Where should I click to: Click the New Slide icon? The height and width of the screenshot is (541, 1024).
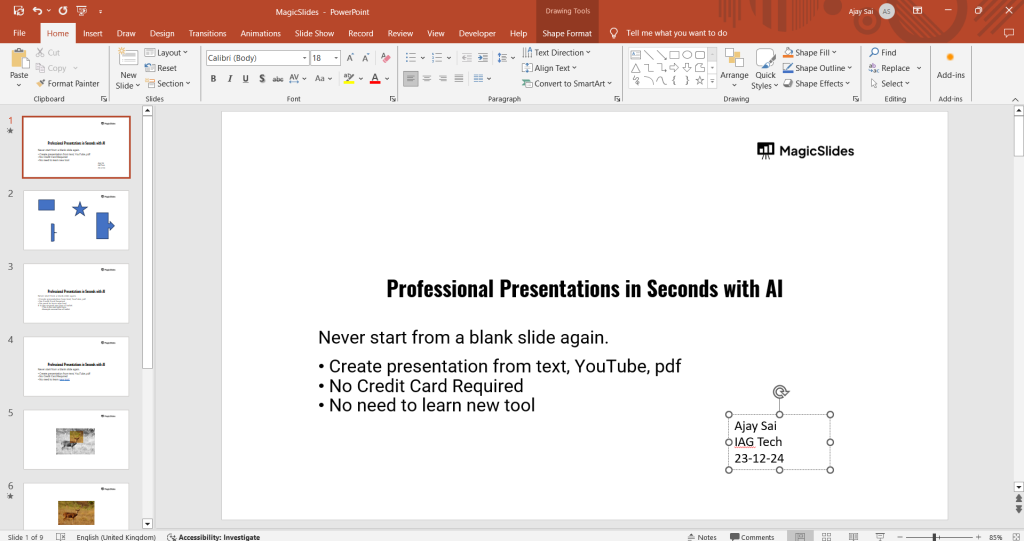[x=128, y=57]
